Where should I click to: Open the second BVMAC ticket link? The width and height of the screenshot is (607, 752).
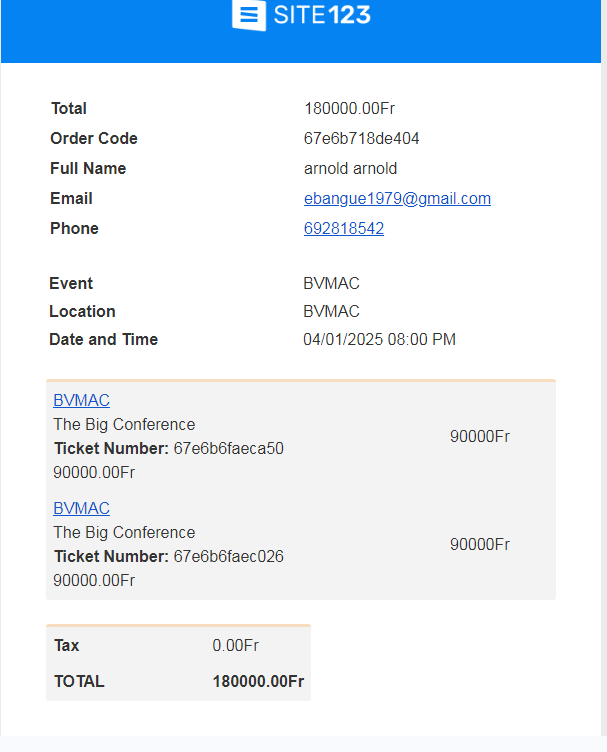pyautogui.click(x=82, y=508)
